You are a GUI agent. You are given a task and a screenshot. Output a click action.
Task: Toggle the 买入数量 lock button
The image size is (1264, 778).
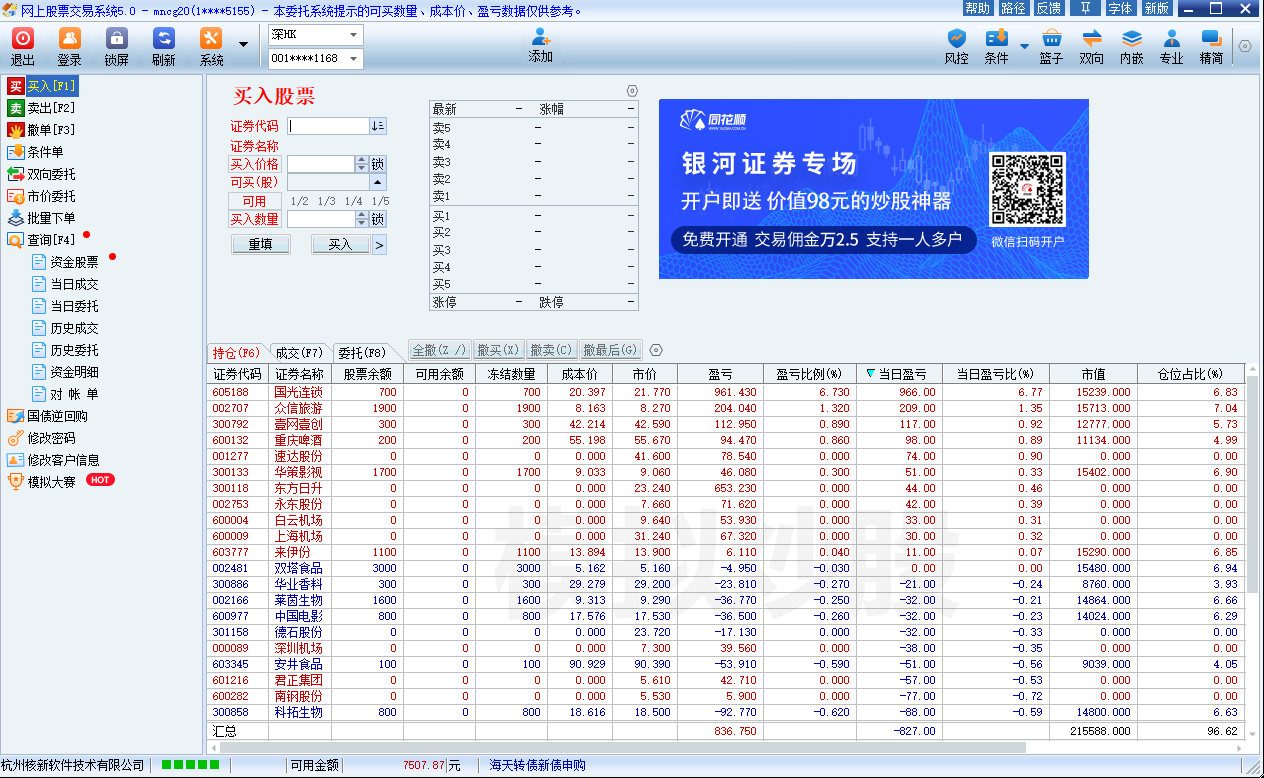(377, 219)
